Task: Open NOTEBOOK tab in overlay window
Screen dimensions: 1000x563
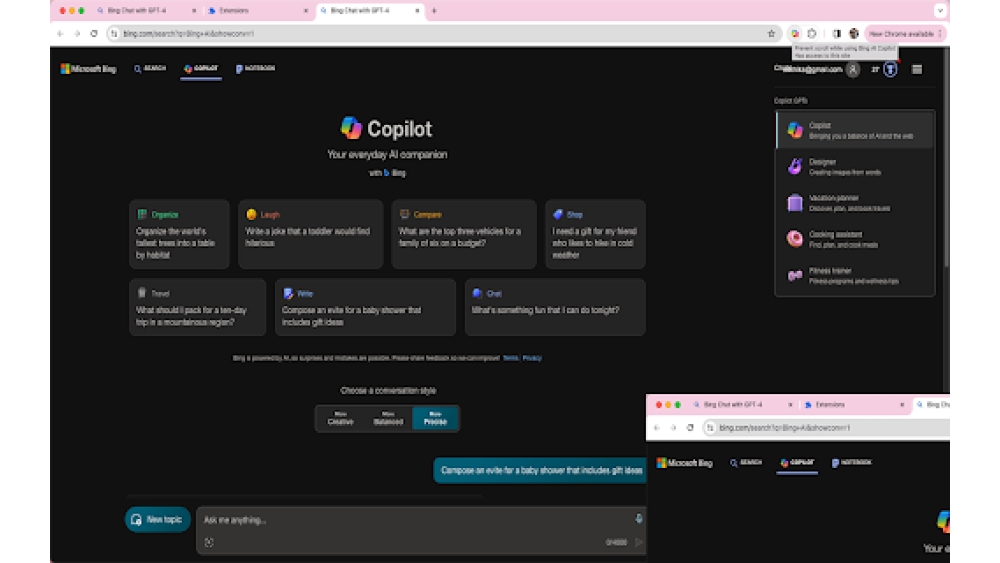Action: 852,463
